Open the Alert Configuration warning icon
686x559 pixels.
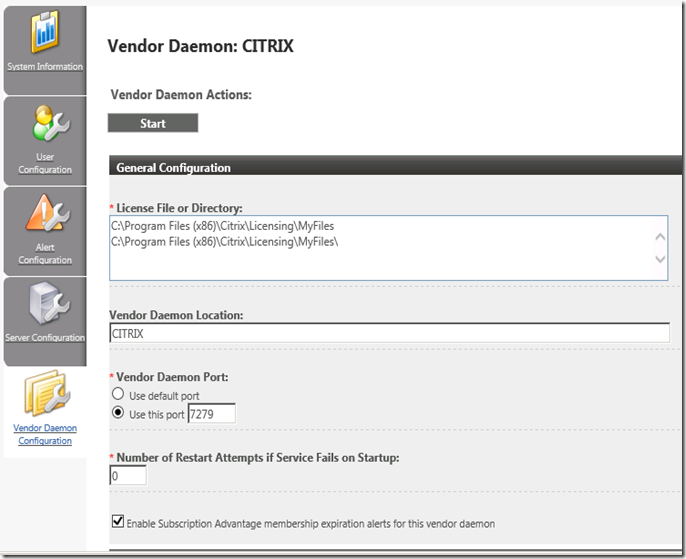coord(48,213)
